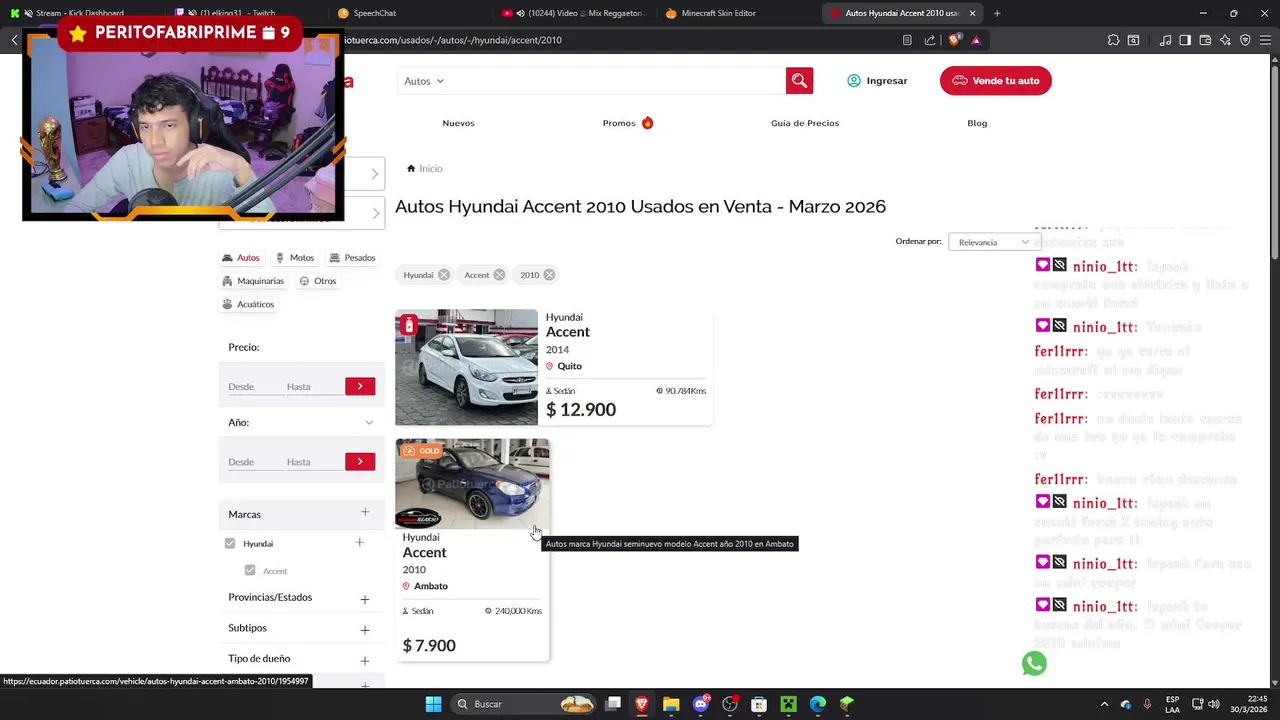Click the Ingresar login link
The image size is (1280, 720).
[x=887, y=81]
